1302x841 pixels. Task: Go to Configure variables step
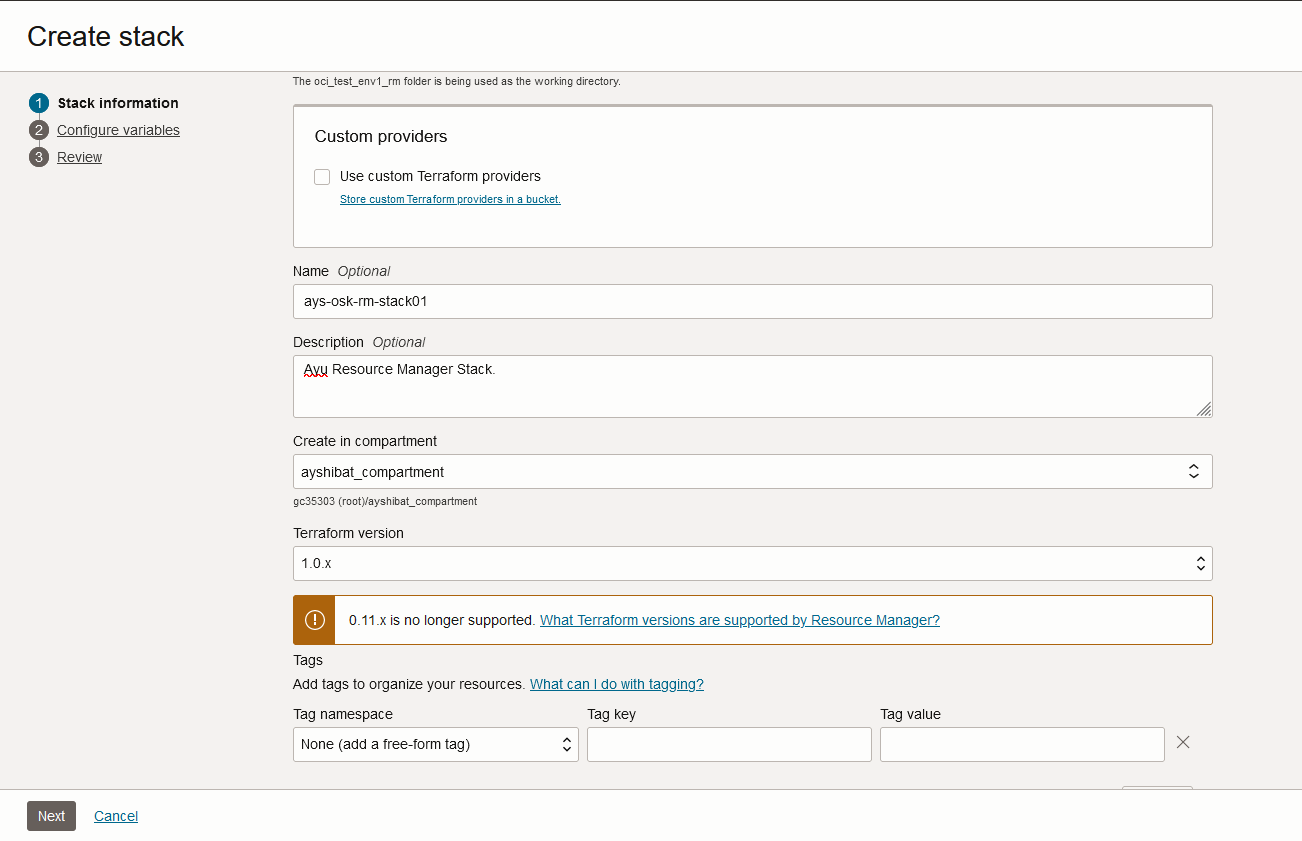coord(118,130)
